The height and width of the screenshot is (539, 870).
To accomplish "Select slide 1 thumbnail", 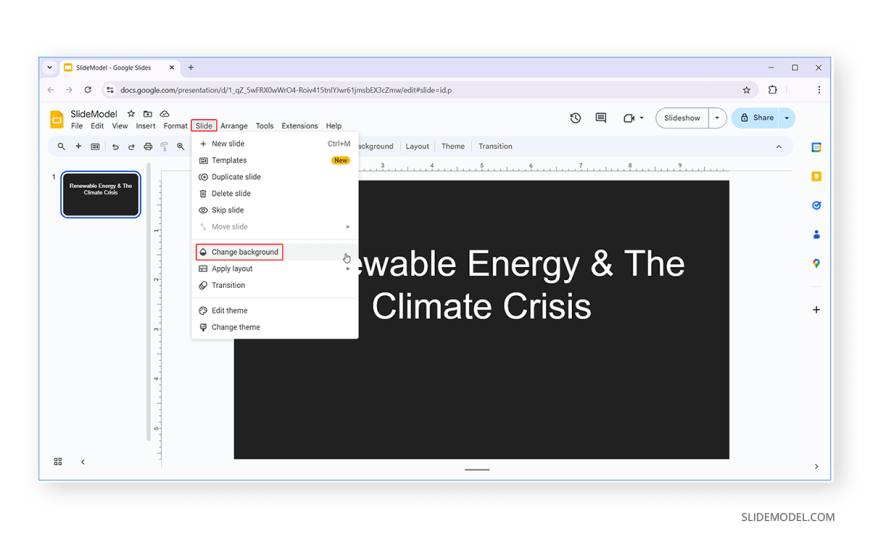I will pyautogui.click(x=100, y=194).
